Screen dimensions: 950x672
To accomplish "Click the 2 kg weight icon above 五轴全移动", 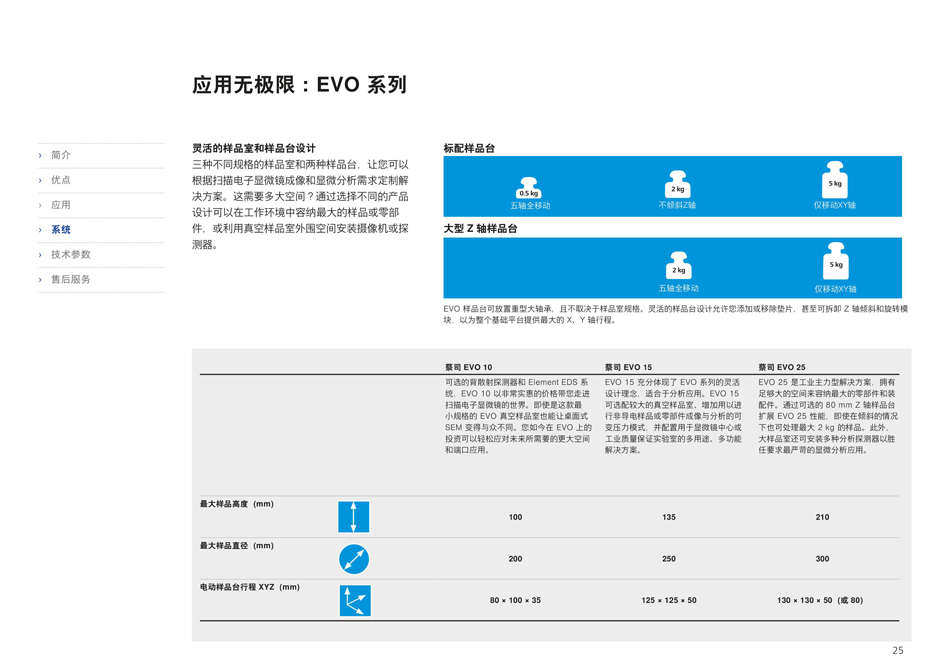I will click(679, 265).
